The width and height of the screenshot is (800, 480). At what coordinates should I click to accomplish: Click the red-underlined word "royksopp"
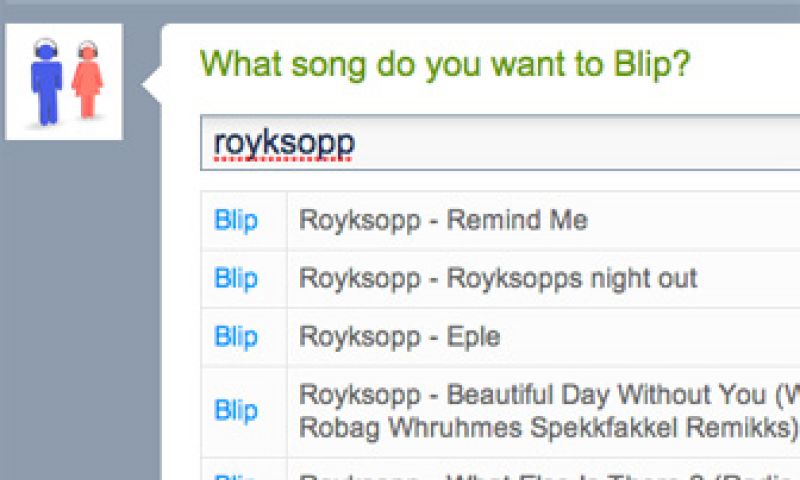point(284,145)
